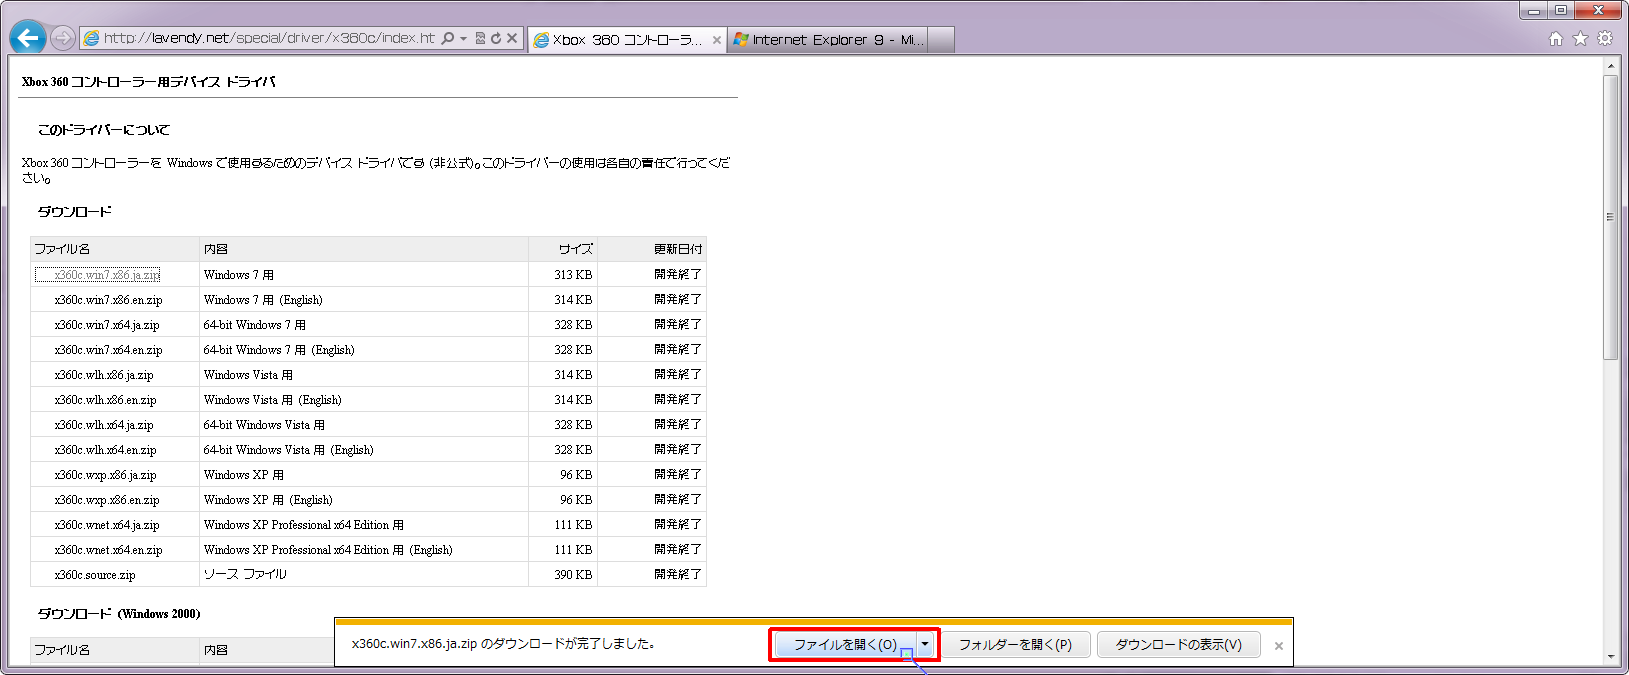Screen dimensions: 1629x675
Task: Click the search magnifier icon in address bar
Action: 448,38
